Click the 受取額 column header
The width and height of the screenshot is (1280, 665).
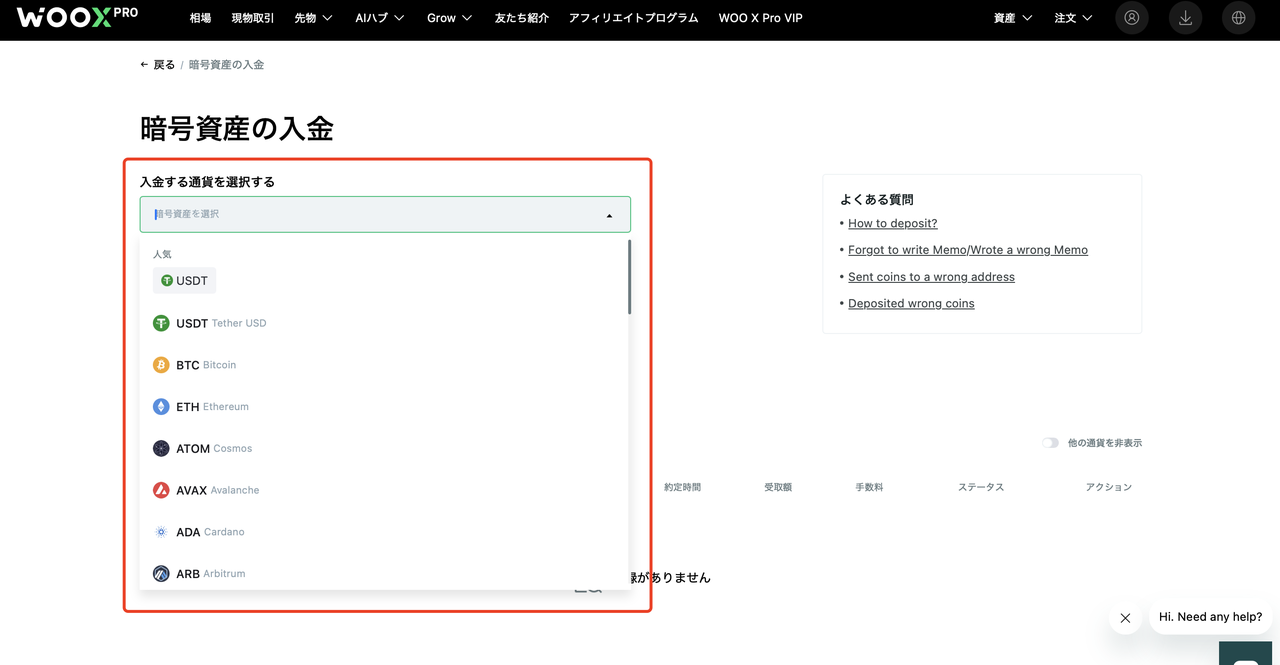tap(778, 487)
